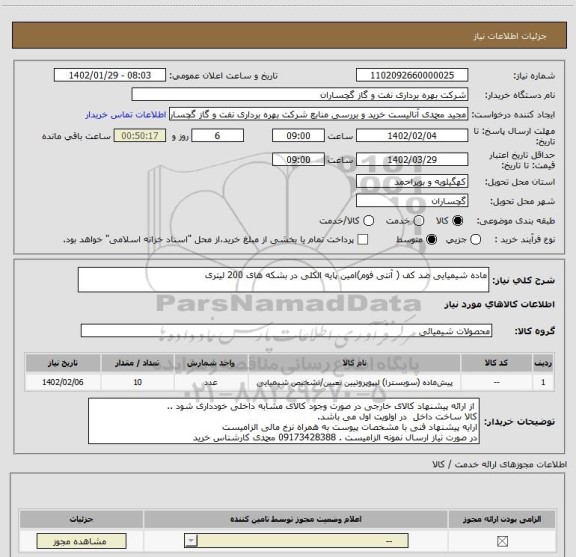Image resolution: width=576 pixels, height=557 pixels.
Task: Click the جزئیات اطلاعات نیاز title bar
Action: (289, 36)
